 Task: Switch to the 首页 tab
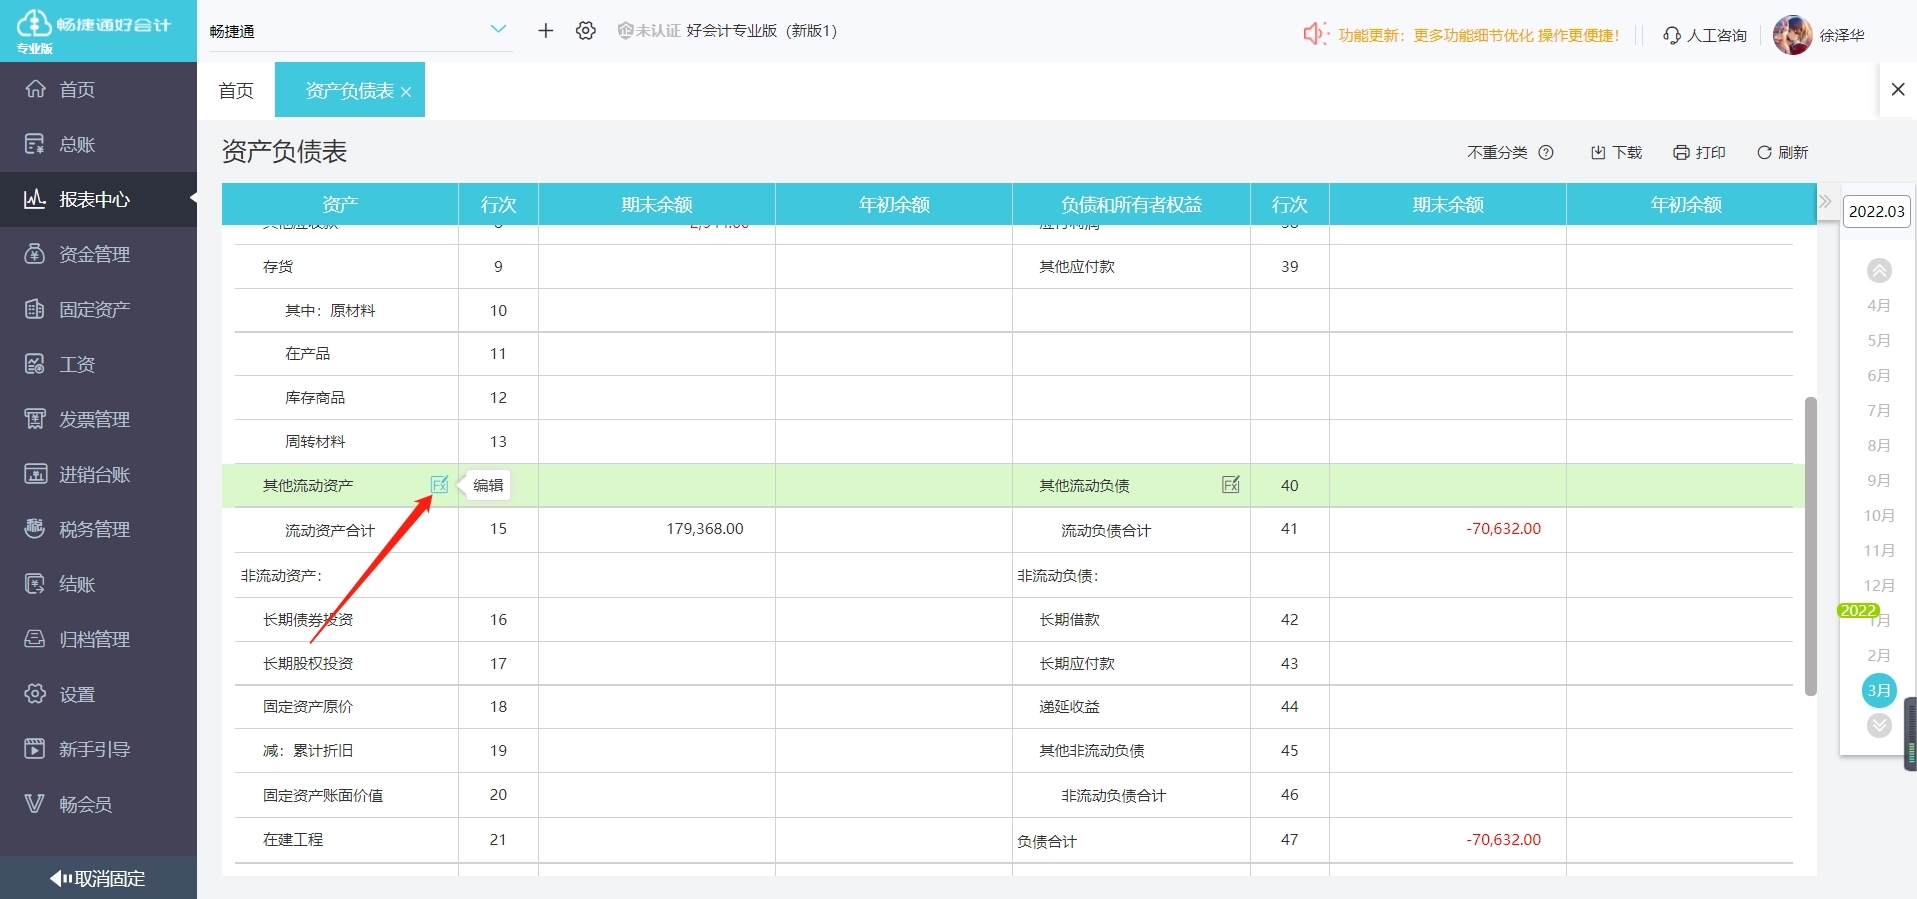pyautogui.click(x=236, y=90)
